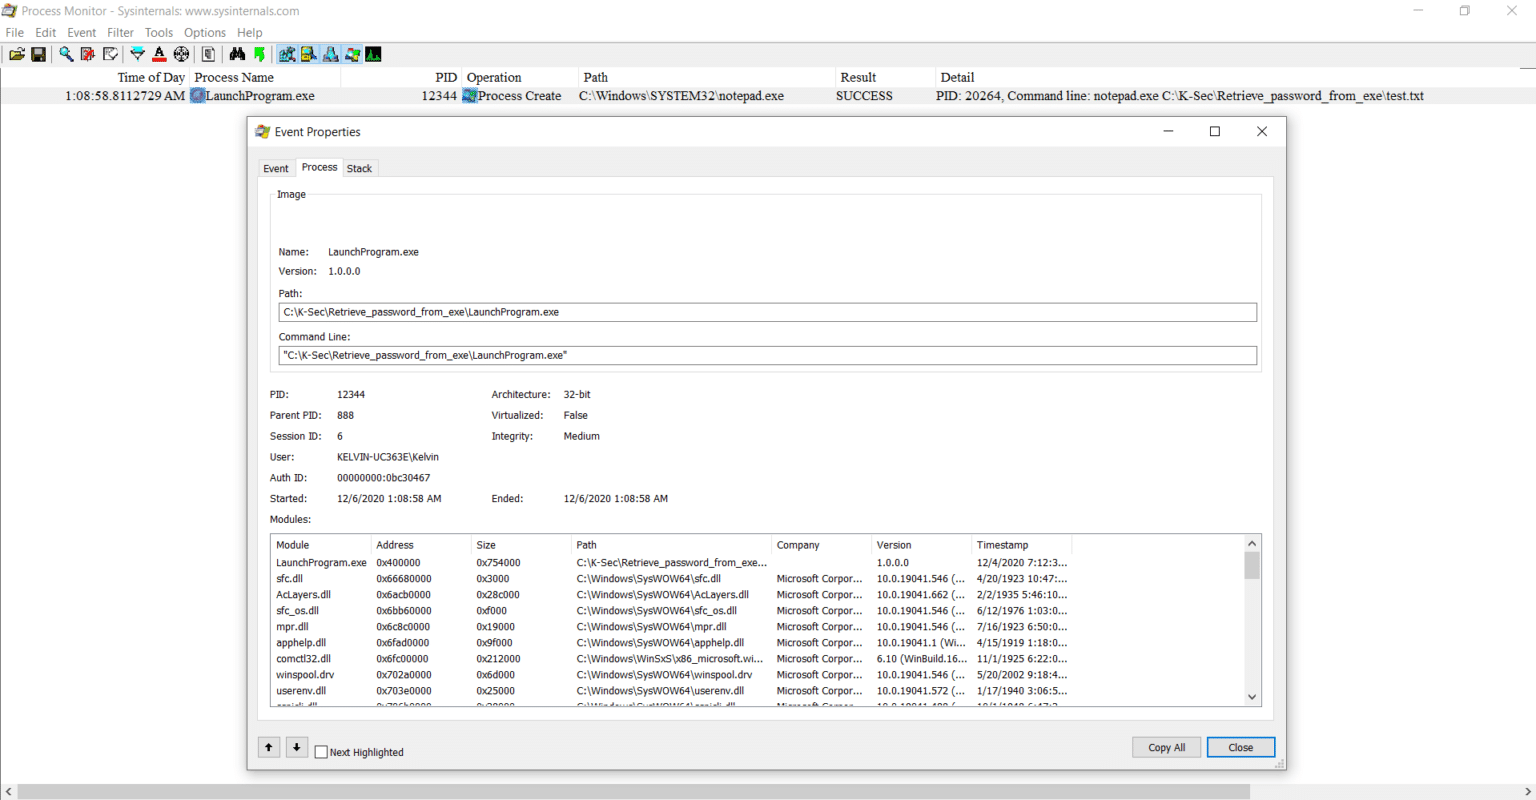Select the LaunchProgram.exe event row
This screenshot has width=1536, height=800.
768,96
